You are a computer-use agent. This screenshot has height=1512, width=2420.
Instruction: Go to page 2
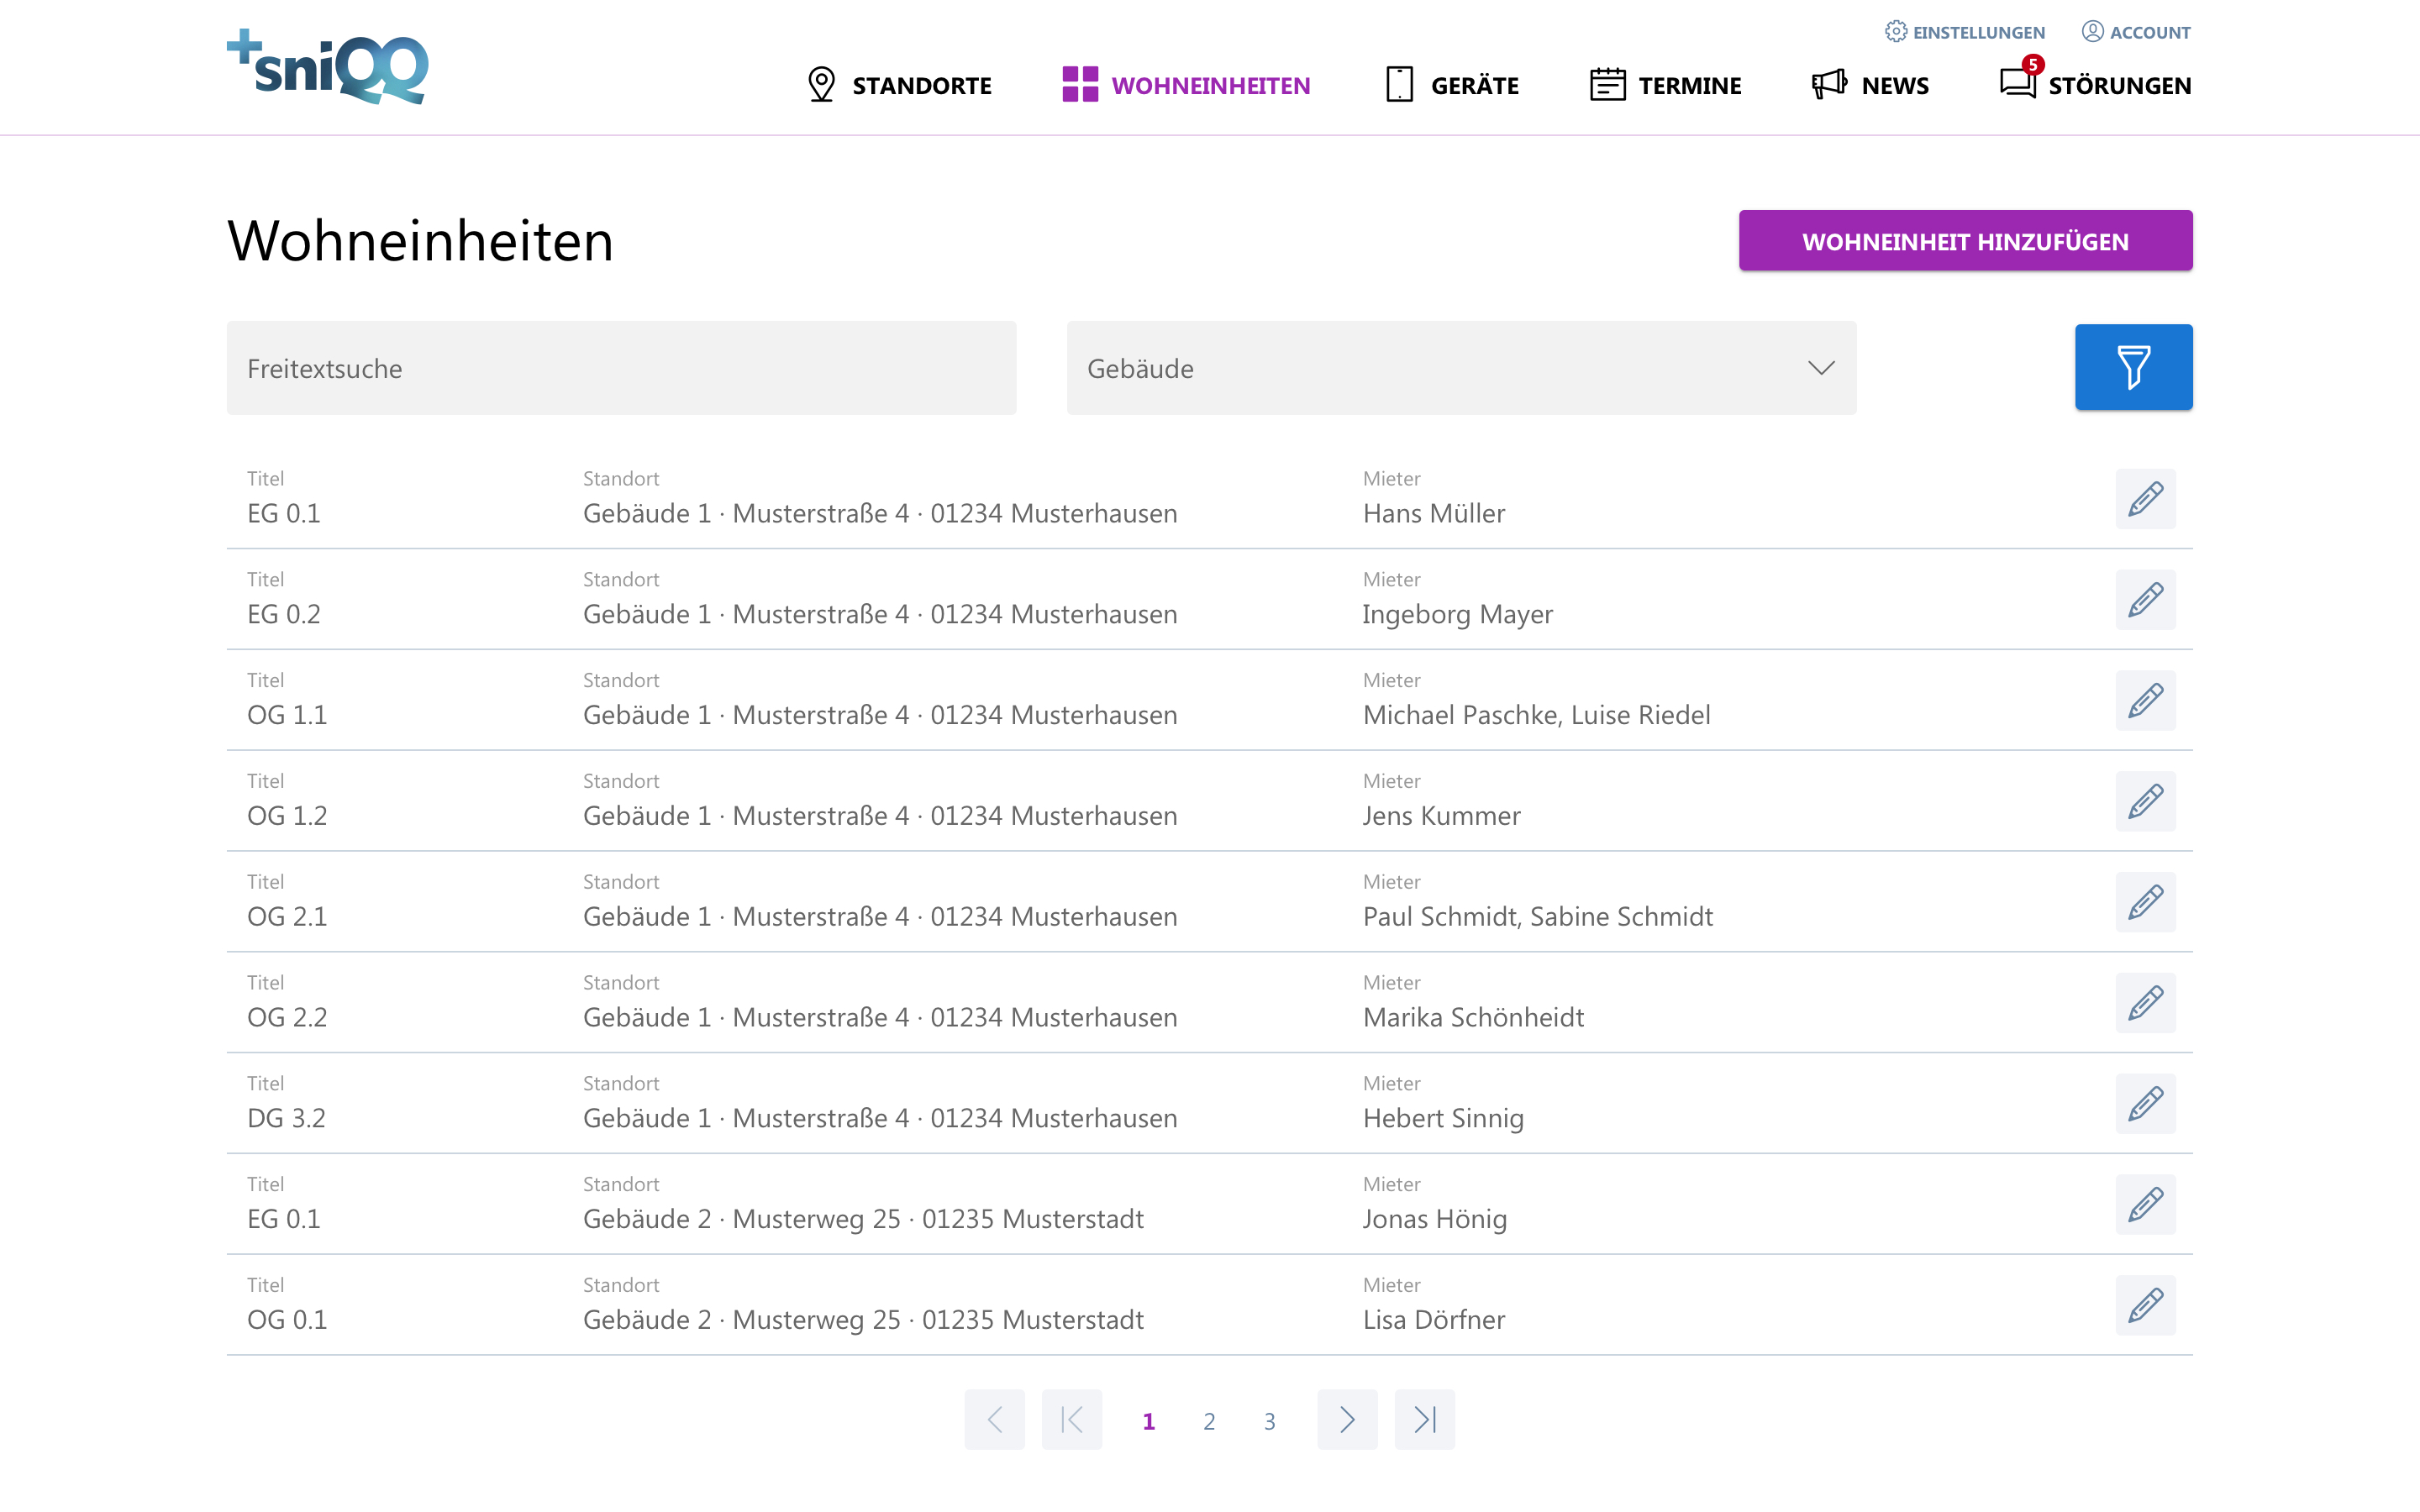tap(1209, 1421)
